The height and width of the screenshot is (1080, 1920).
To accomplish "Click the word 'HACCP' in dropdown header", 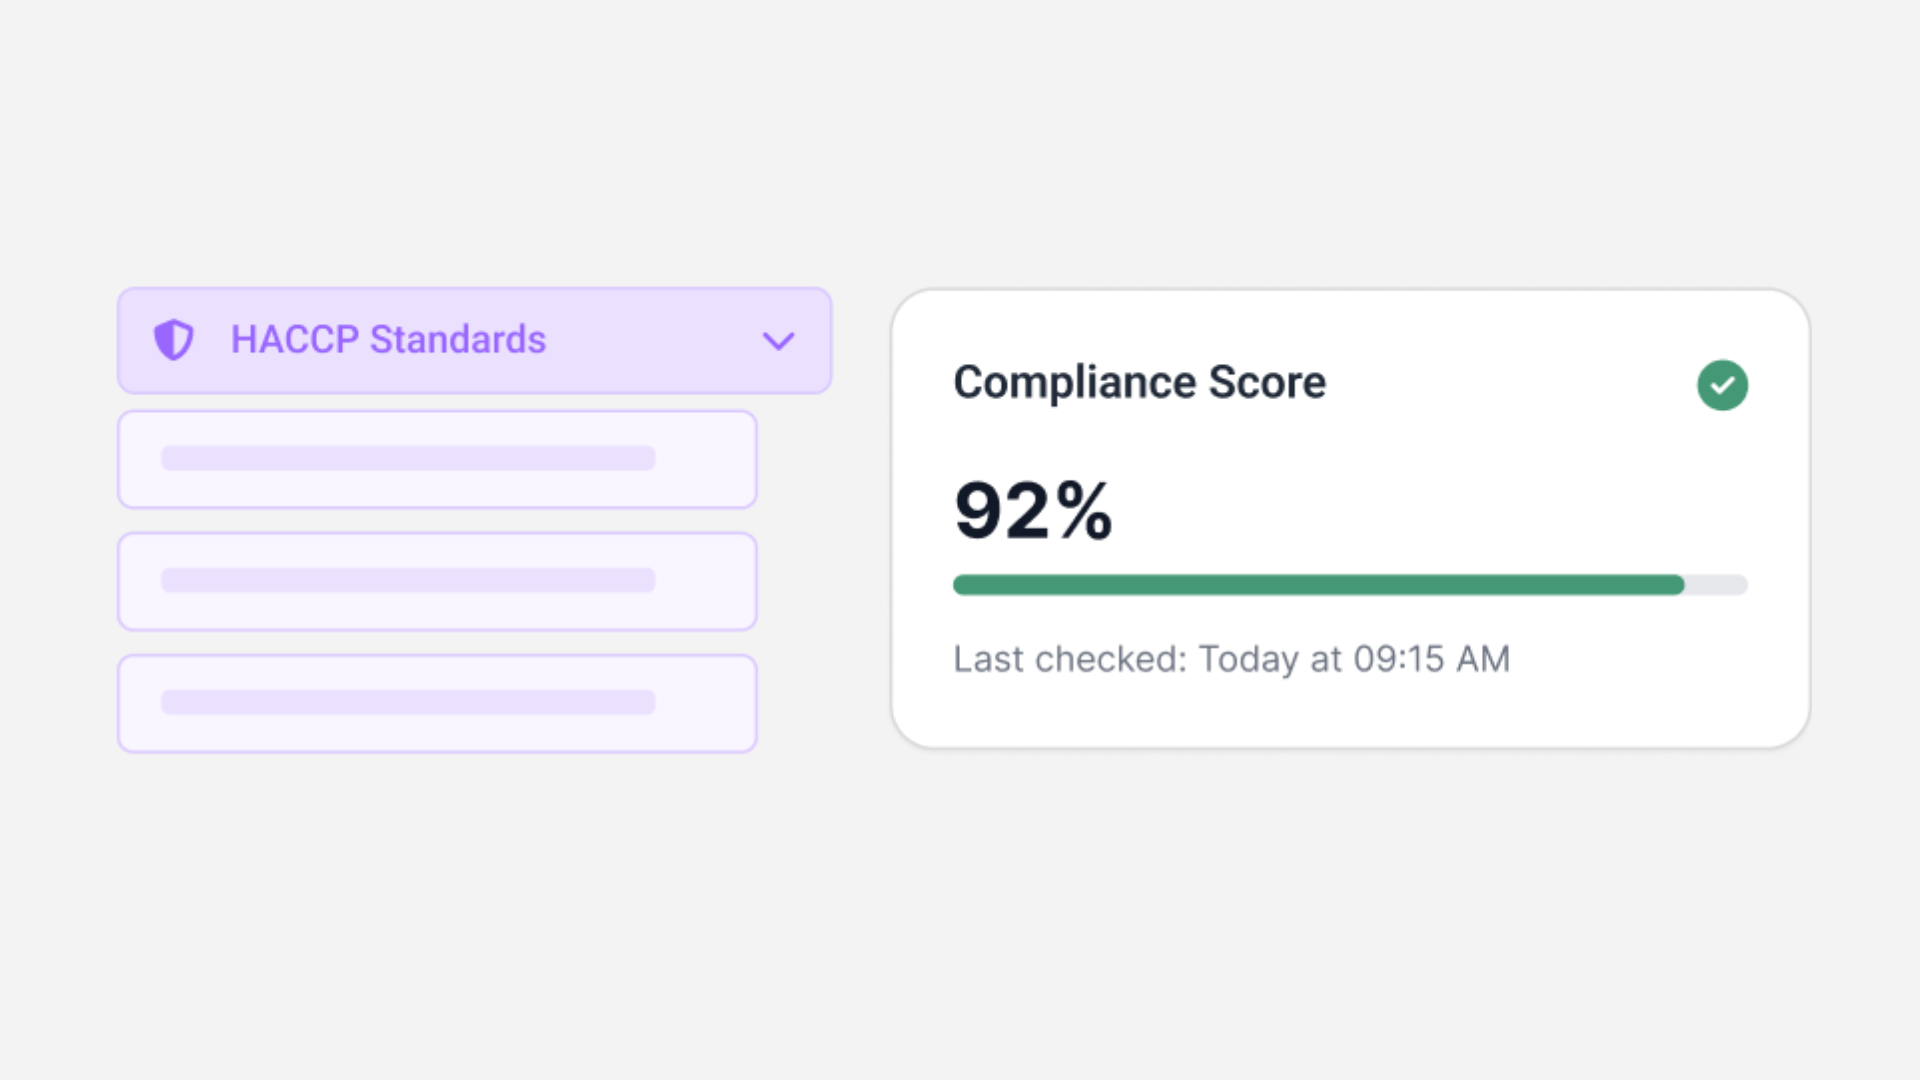I will coord(294,340).
